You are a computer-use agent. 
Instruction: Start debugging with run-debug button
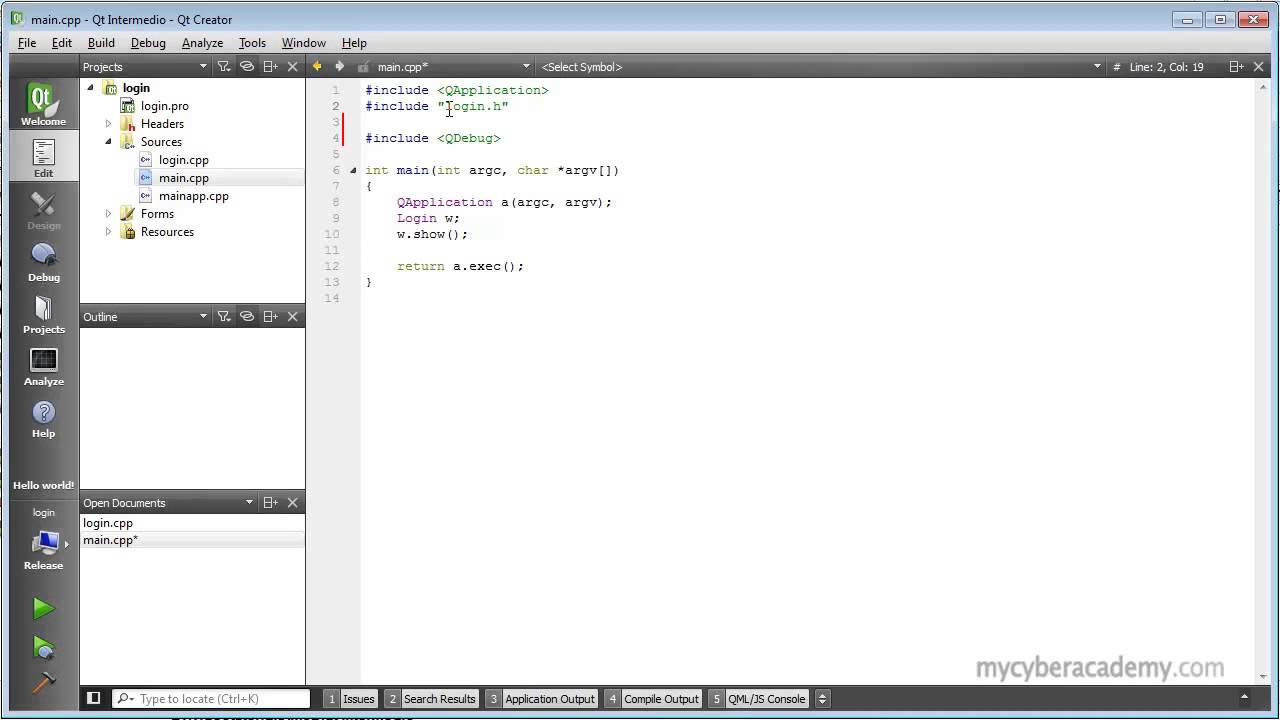pyautogui.click(x=43, y=648)
